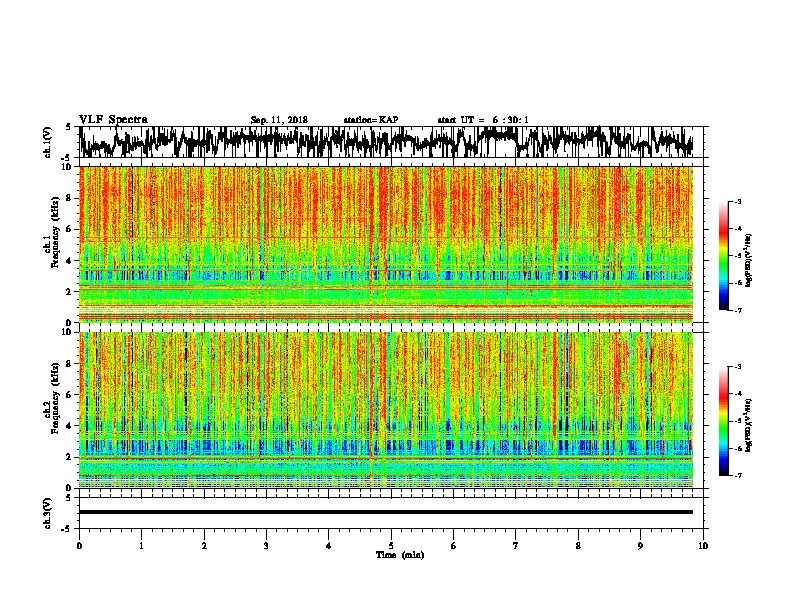Click the ch.1 color bar unit label log(PSD)
Image resolution: width=792 pixels, height=612 pixels.
click(748, 261)
